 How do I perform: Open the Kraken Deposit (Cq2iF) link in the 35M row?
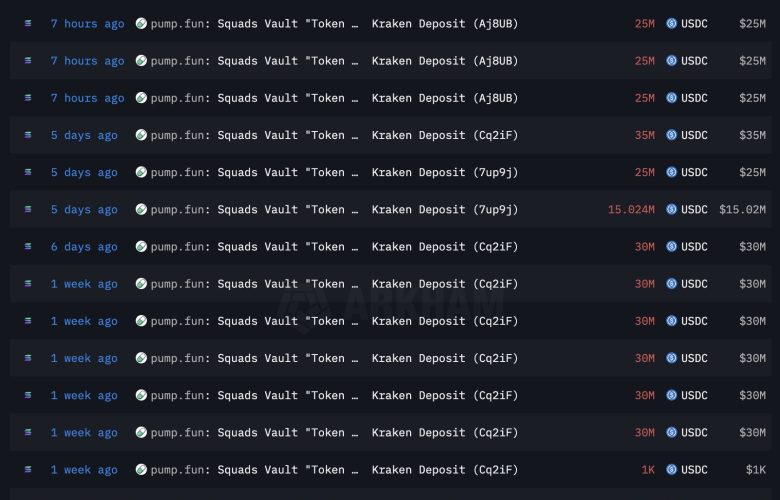click(x=445, y=135)
